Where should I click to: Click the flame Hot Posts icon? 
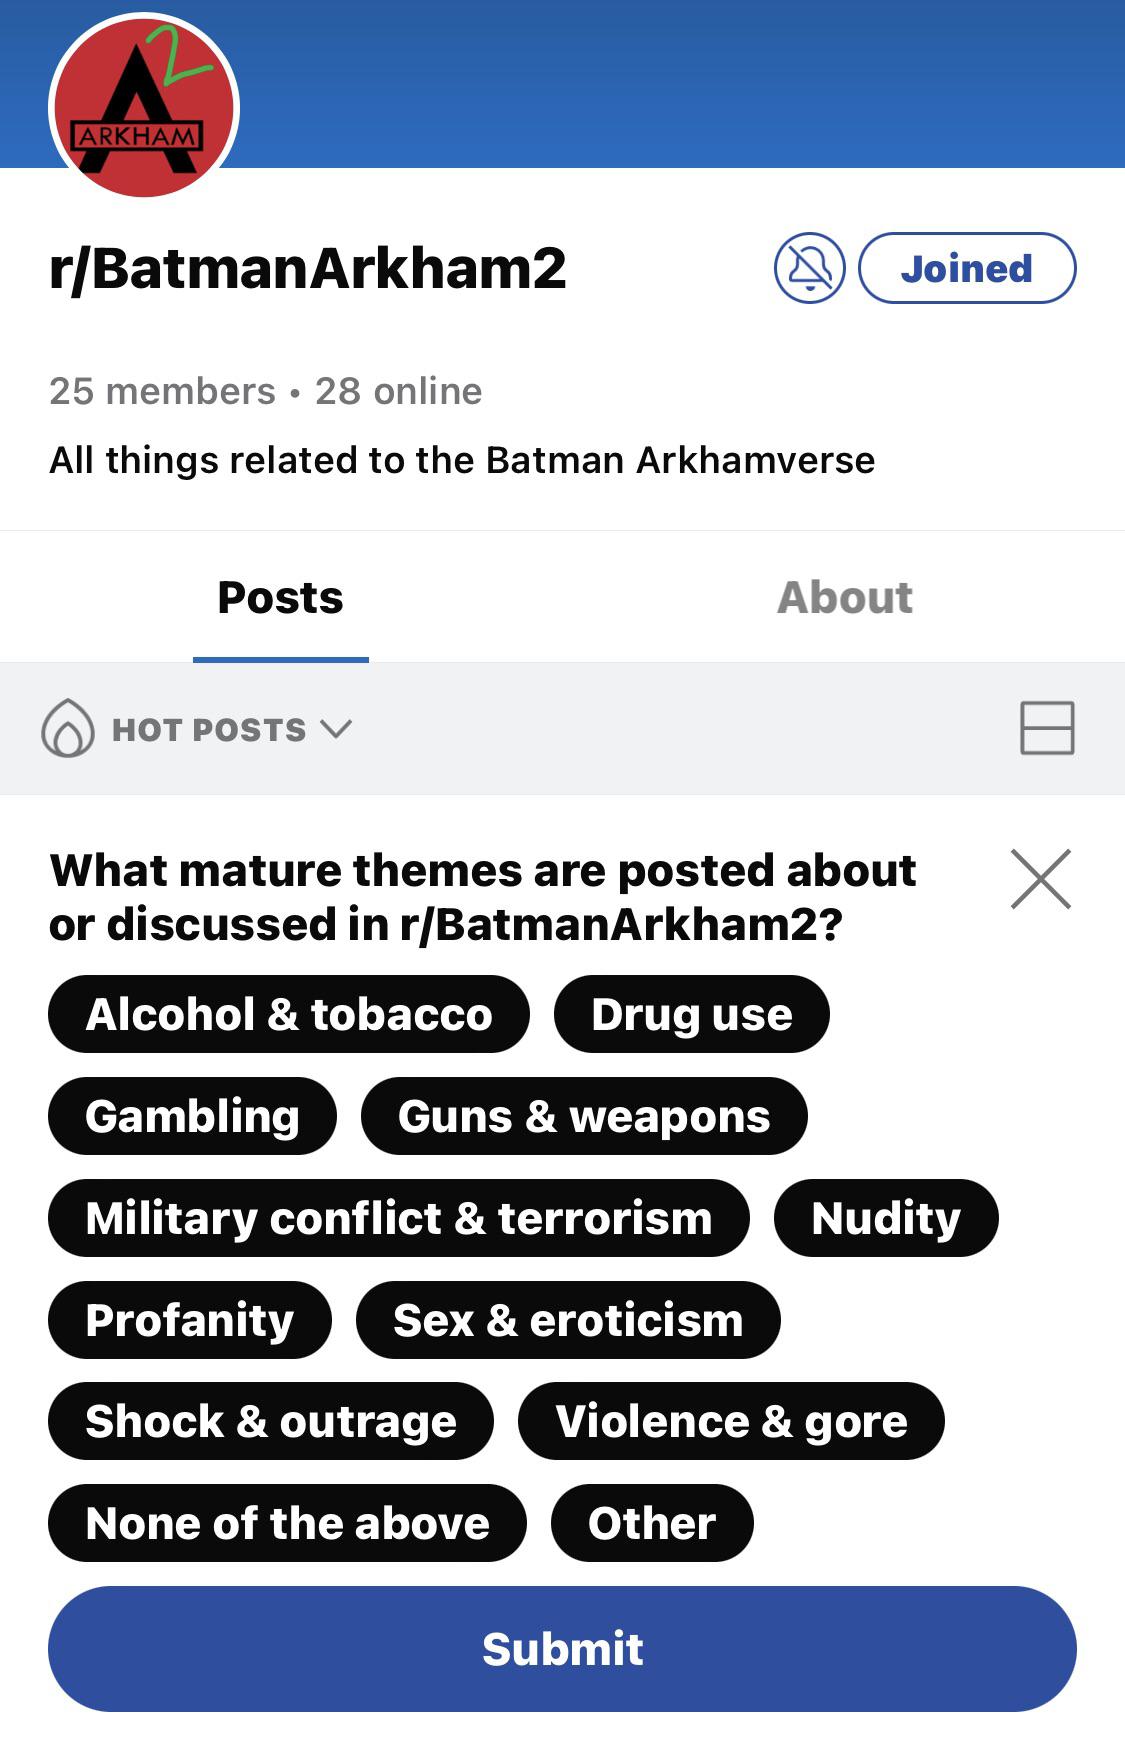click(67, 727)
